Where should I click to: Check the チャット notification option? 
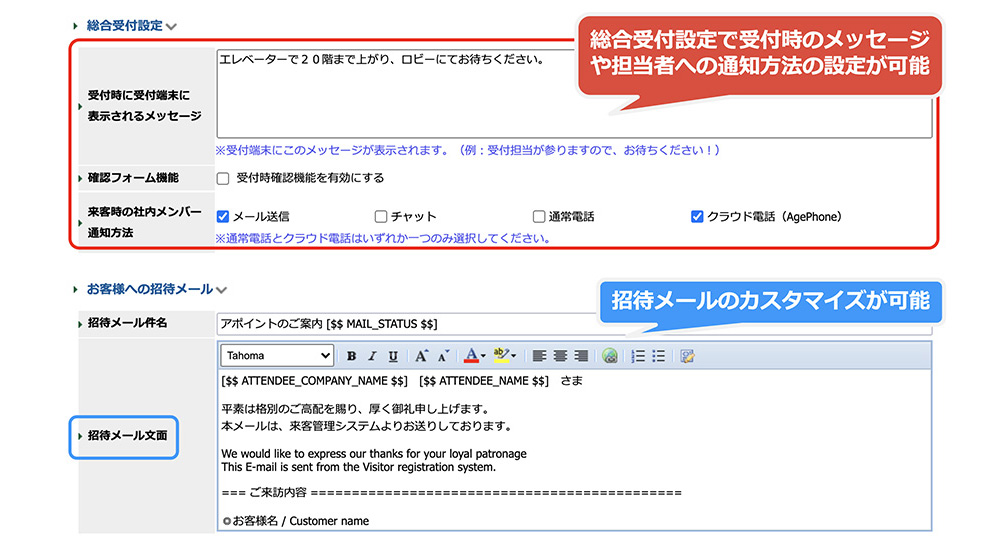pos(381,216)
